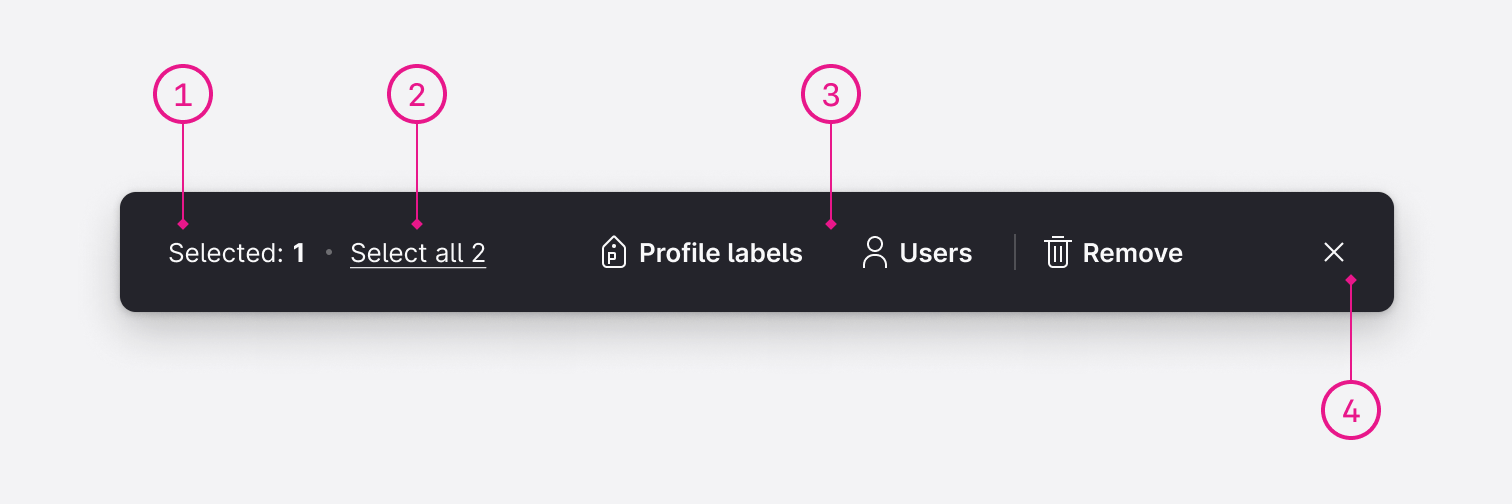Click the pink diamond pointer beside 'Profile labels'

coord(831,224)
